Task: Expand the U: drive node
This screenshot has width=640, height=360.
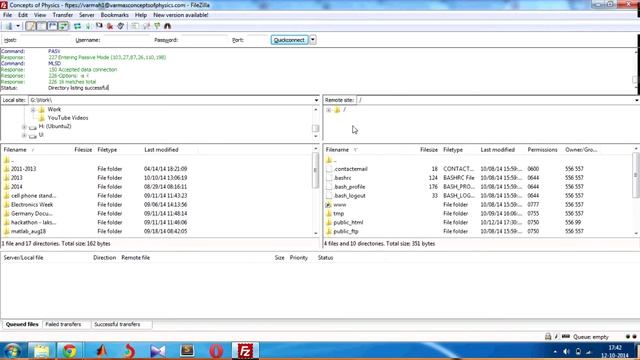Action: (24, 135)
